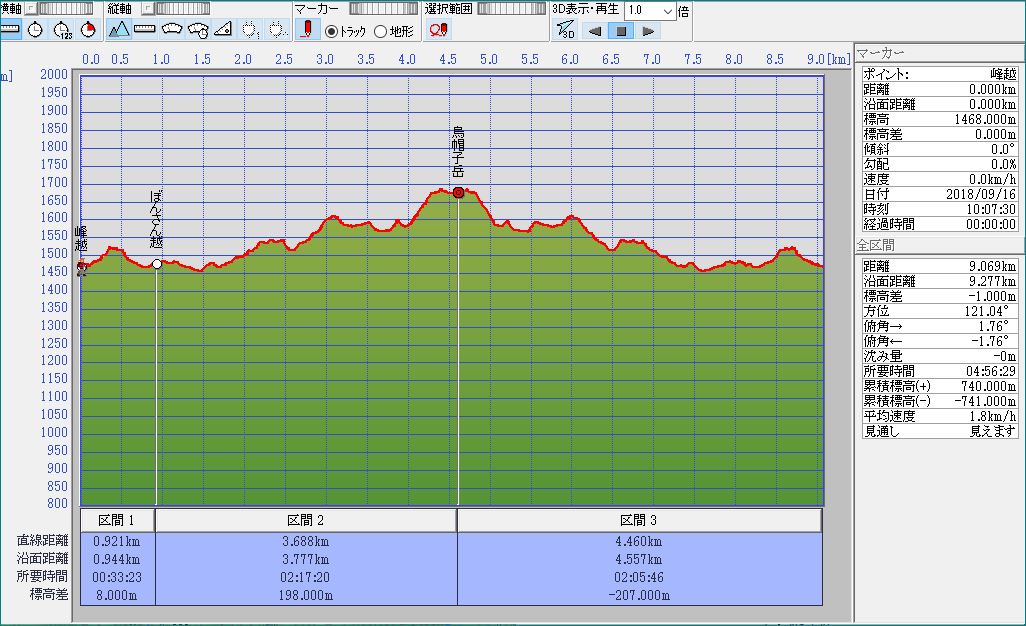
Task: Select the first heart-rate vertical axis icon
Action: tap(251, 29)
